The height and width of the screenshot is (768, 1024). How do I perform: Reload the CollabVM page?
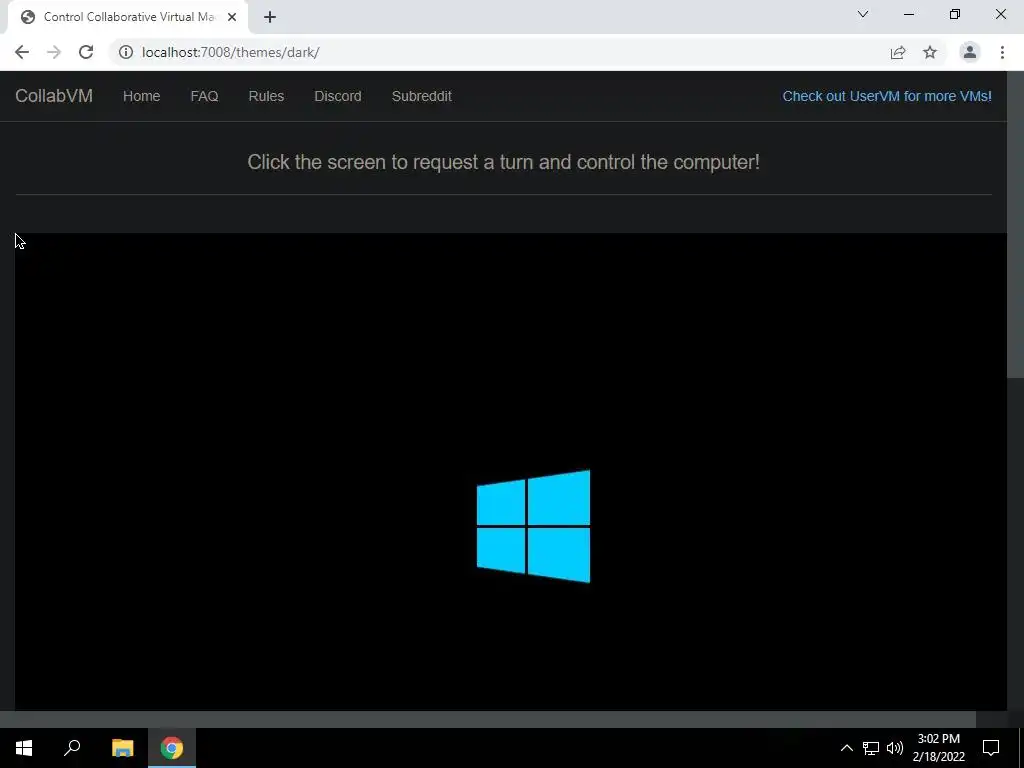(x=86, y=52)
